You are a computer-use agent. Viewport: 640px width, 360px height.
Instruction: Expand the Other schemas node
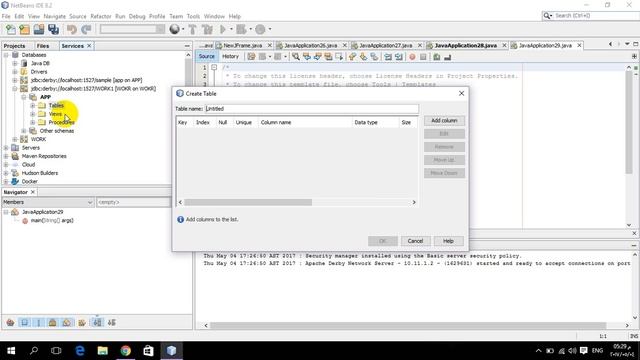[24, 131]
